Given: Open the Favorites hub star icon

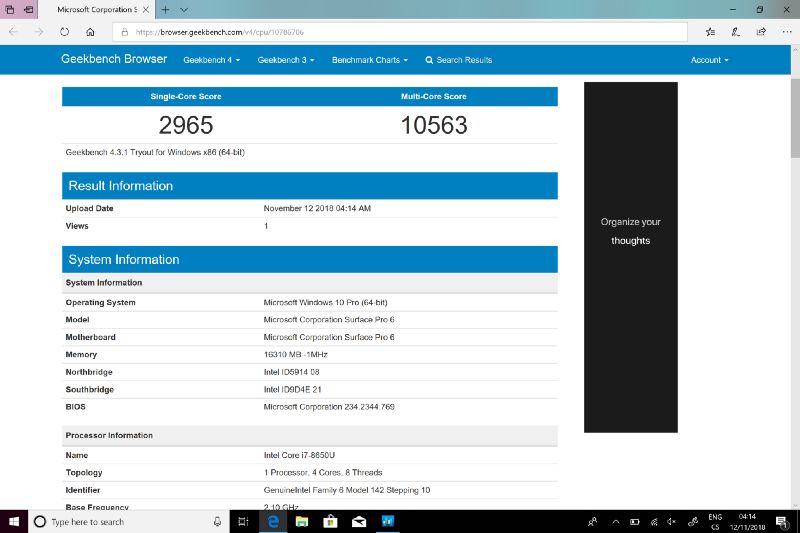Looking at the screenshot, I should pos(710,32).
